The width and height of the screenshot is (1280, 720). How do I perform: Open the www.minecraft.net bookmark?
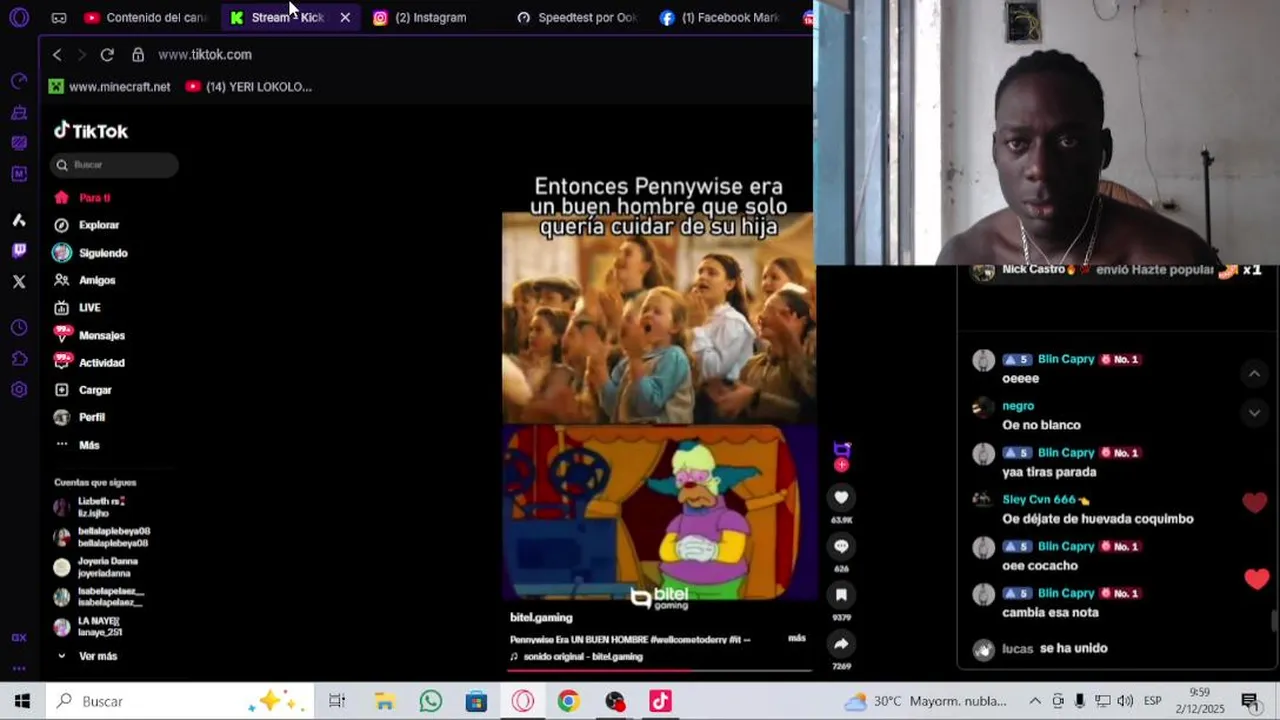click(x=110, y=87)
